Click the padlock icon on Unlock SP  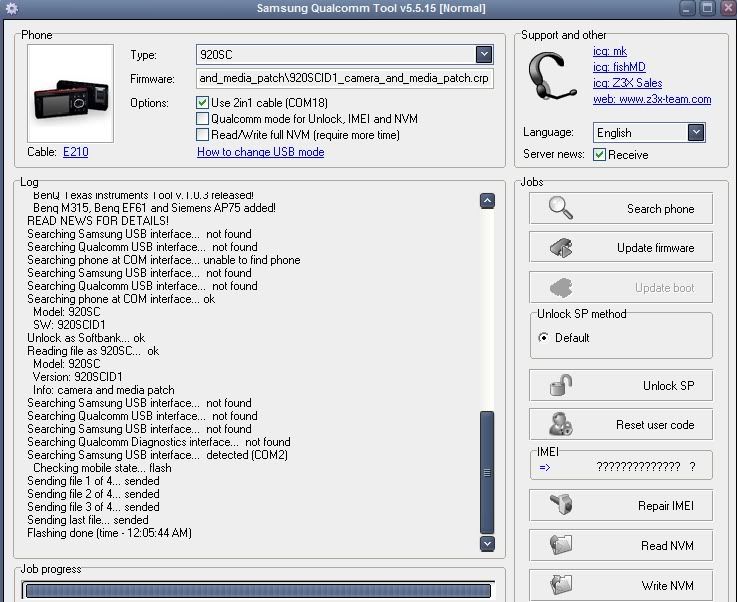(x=560, y=385)
